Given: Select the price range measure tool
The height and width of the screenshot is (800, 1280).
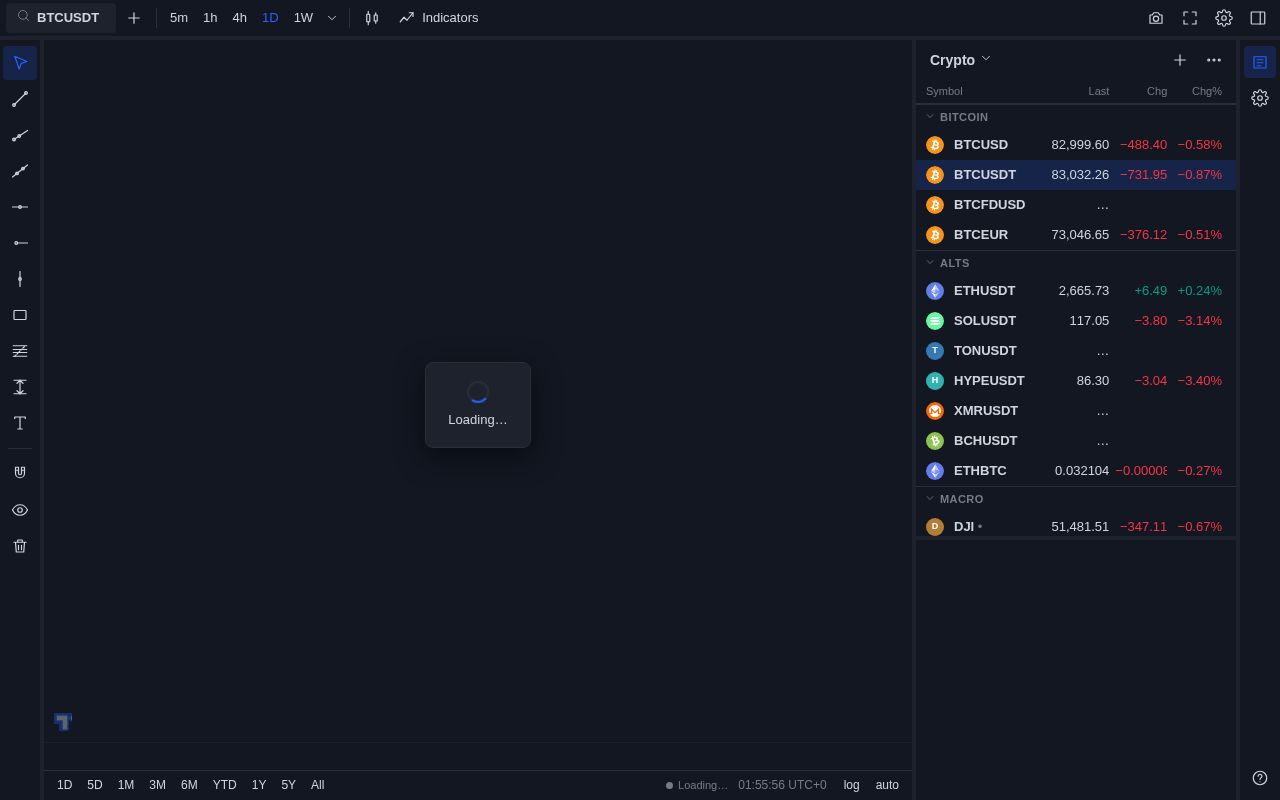Looking at the screenshot, I should tap(20, 387).
